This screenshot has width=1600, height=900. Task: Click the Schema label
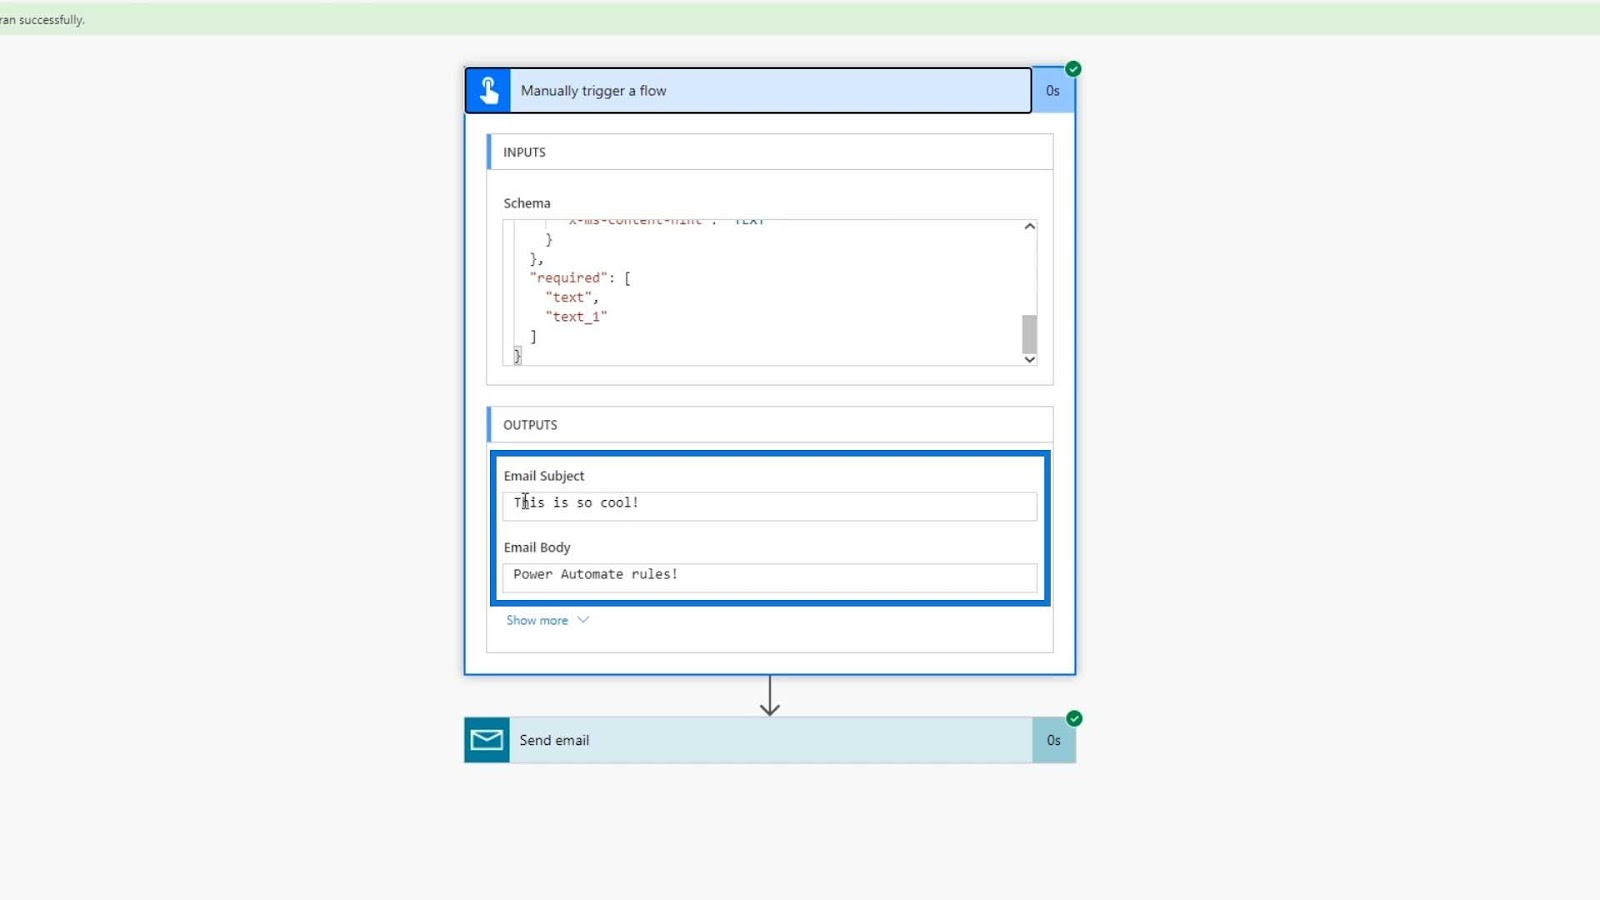tap(527, 203)
